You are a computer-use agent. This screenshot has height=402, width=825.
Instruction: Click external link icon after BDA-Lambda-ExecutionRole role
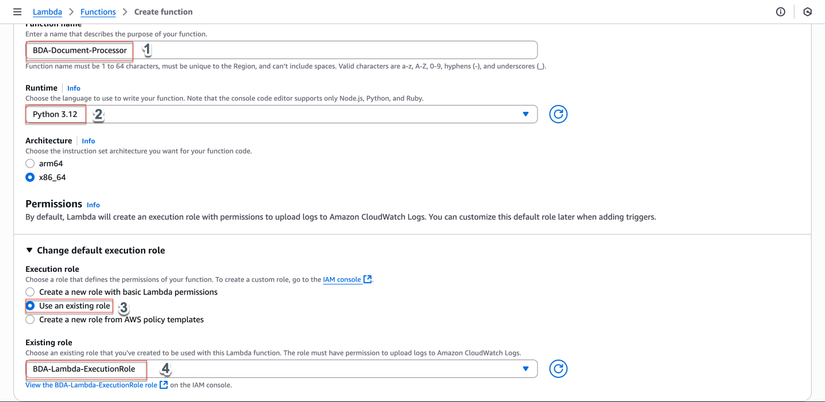[x=164, y=385]
